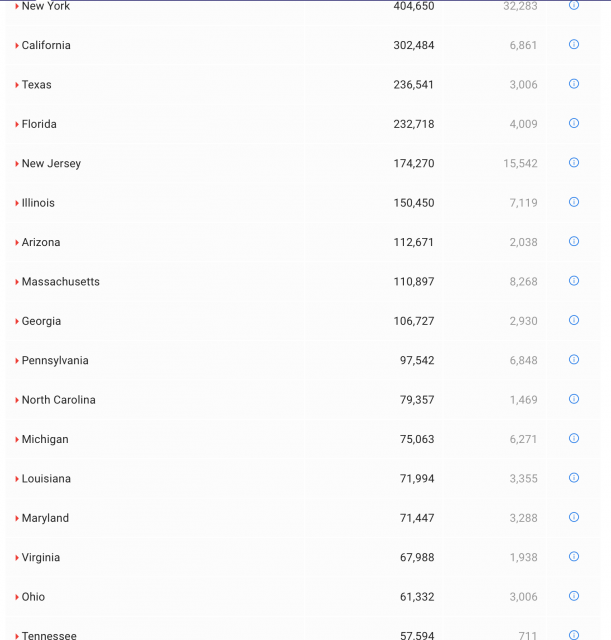
Task: Click the info icon for Massachusetts
Action: pyautogui.click(x=574, y=281)
